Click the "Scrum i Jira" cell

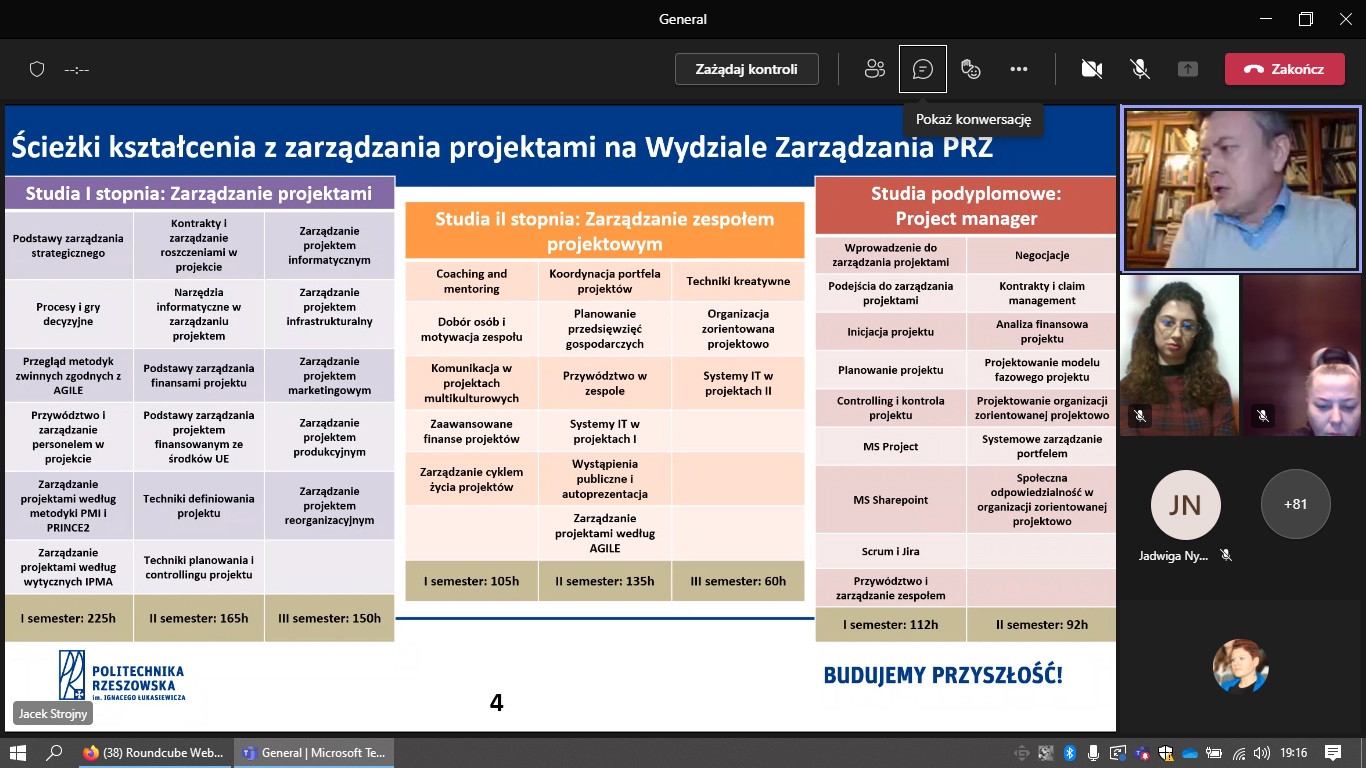890,551
